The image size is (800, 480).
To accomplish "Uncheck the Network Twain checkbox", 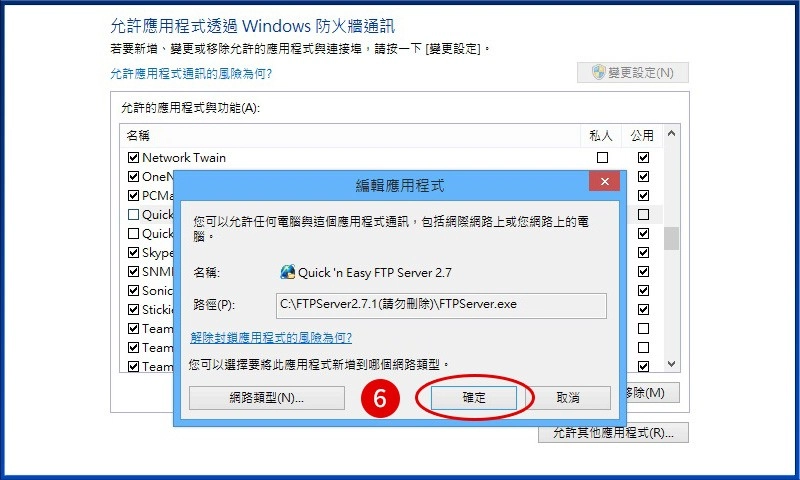I will point(133,158).
